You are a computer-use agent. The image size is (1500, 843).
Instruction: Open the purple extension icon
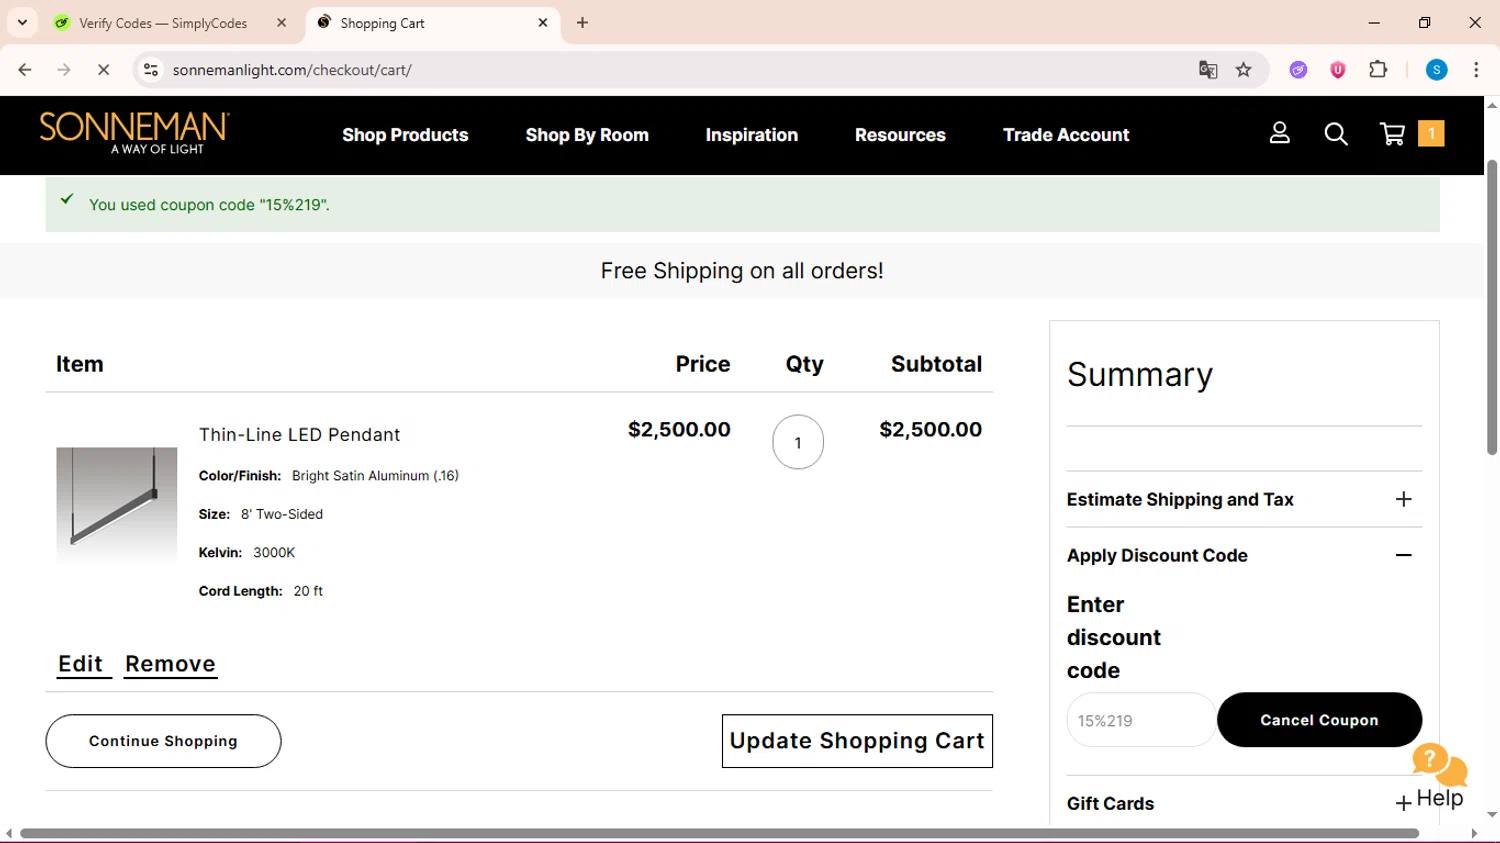pyautogui.click(x=1298, y=70)
